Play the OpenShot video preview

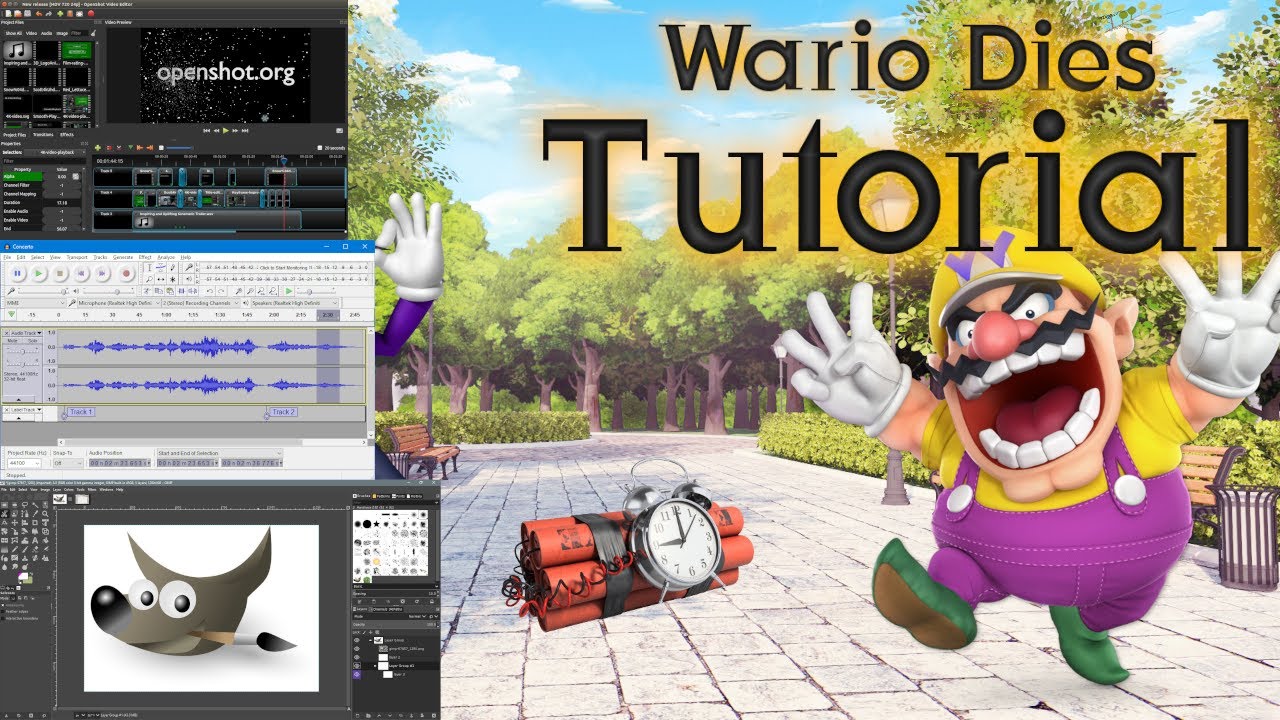(226, 130)
